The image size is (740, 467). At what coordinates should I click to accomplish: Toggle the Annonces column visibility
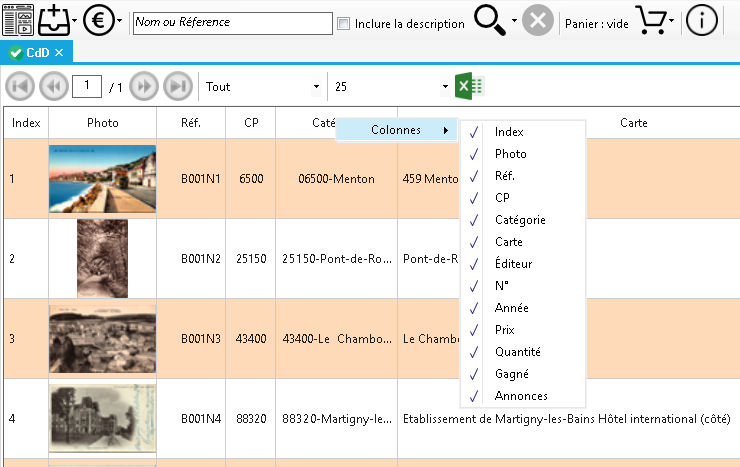[x=521, y=396]
